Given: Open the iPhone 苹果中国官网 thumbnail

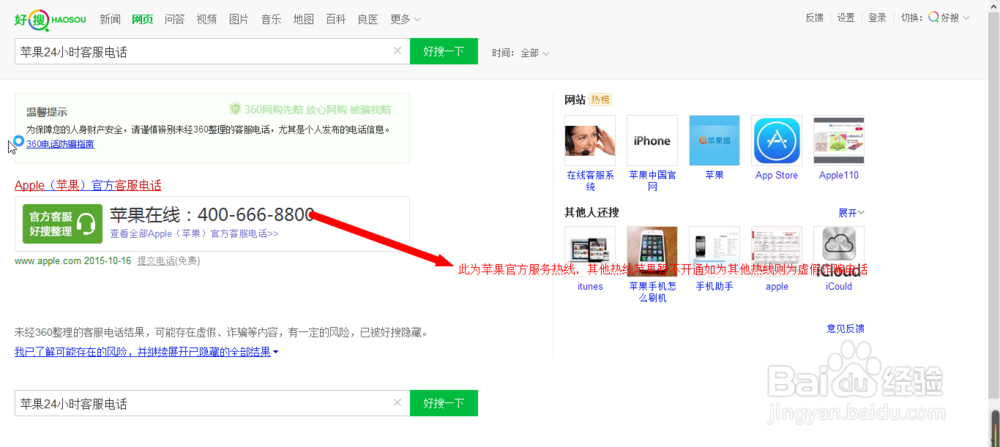Looking at the screenshot, I should 652,140.
